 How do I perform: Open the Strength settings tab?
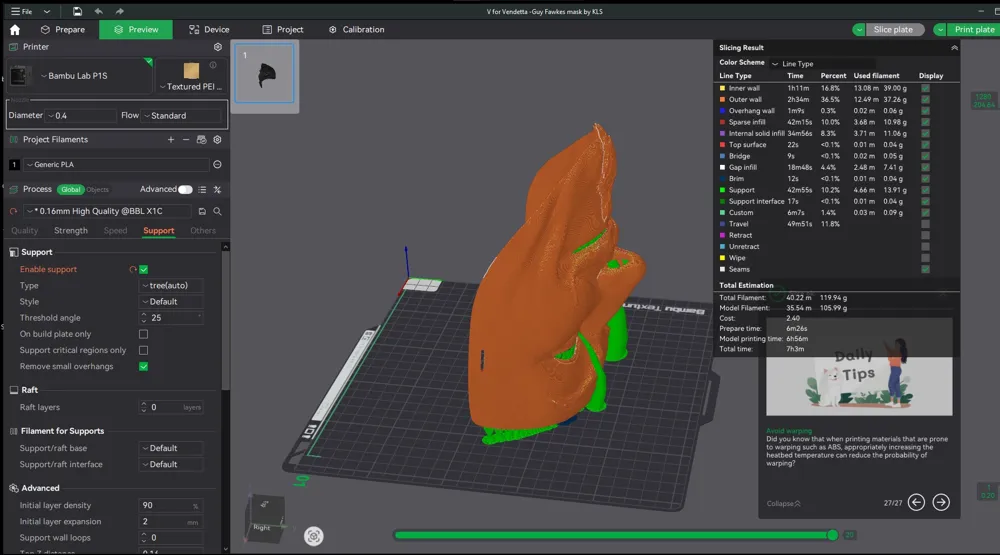tap(71, 231)
